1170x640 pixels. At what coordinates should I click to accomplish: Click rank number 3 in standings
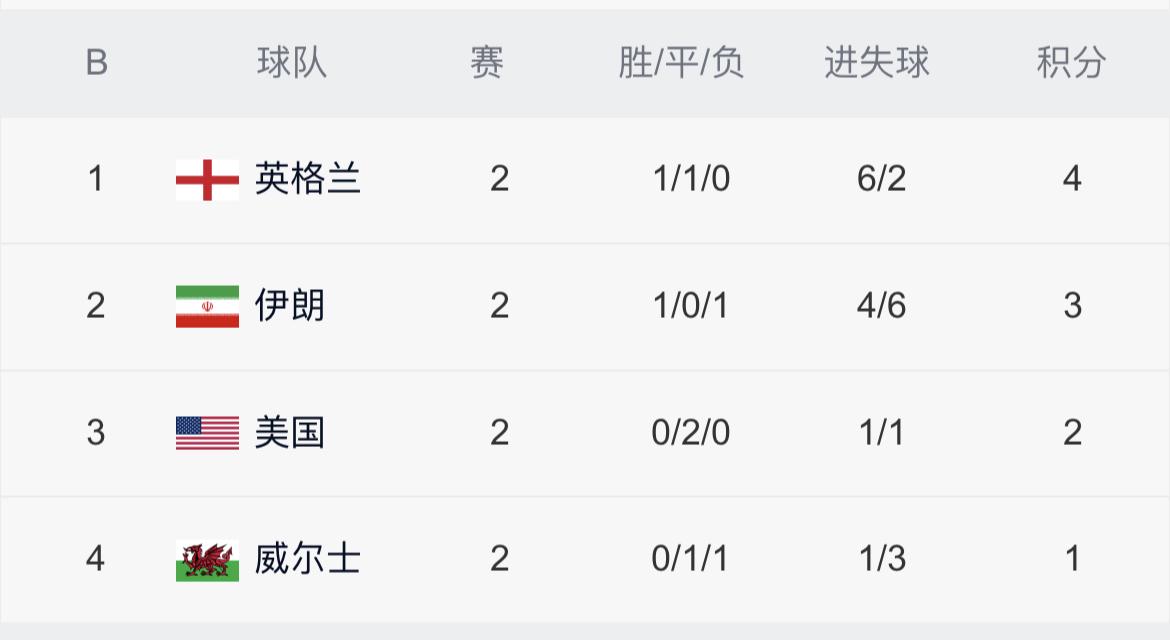pyautogui.click(x=96, y=433)
